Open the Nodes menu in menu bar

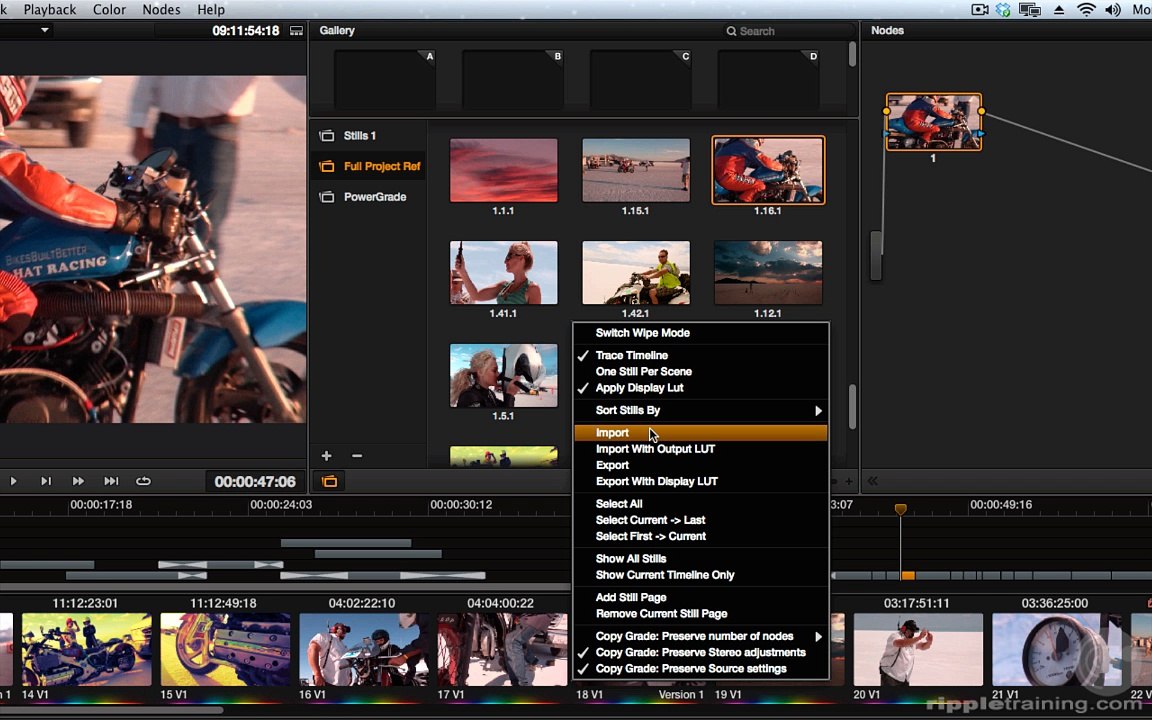[161, 10]
